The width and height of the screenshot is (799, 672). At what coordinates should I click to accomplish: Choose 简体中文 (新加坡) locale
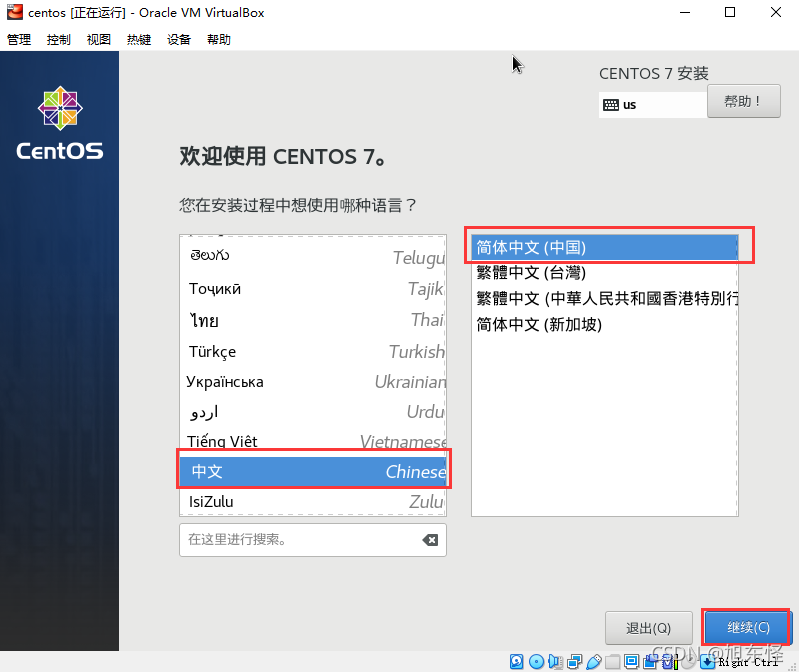(604, 324)
